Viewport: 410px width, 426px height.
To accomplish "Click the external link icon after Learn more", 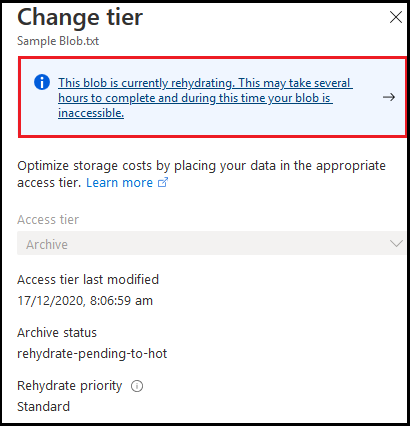I will click(163, 182).
